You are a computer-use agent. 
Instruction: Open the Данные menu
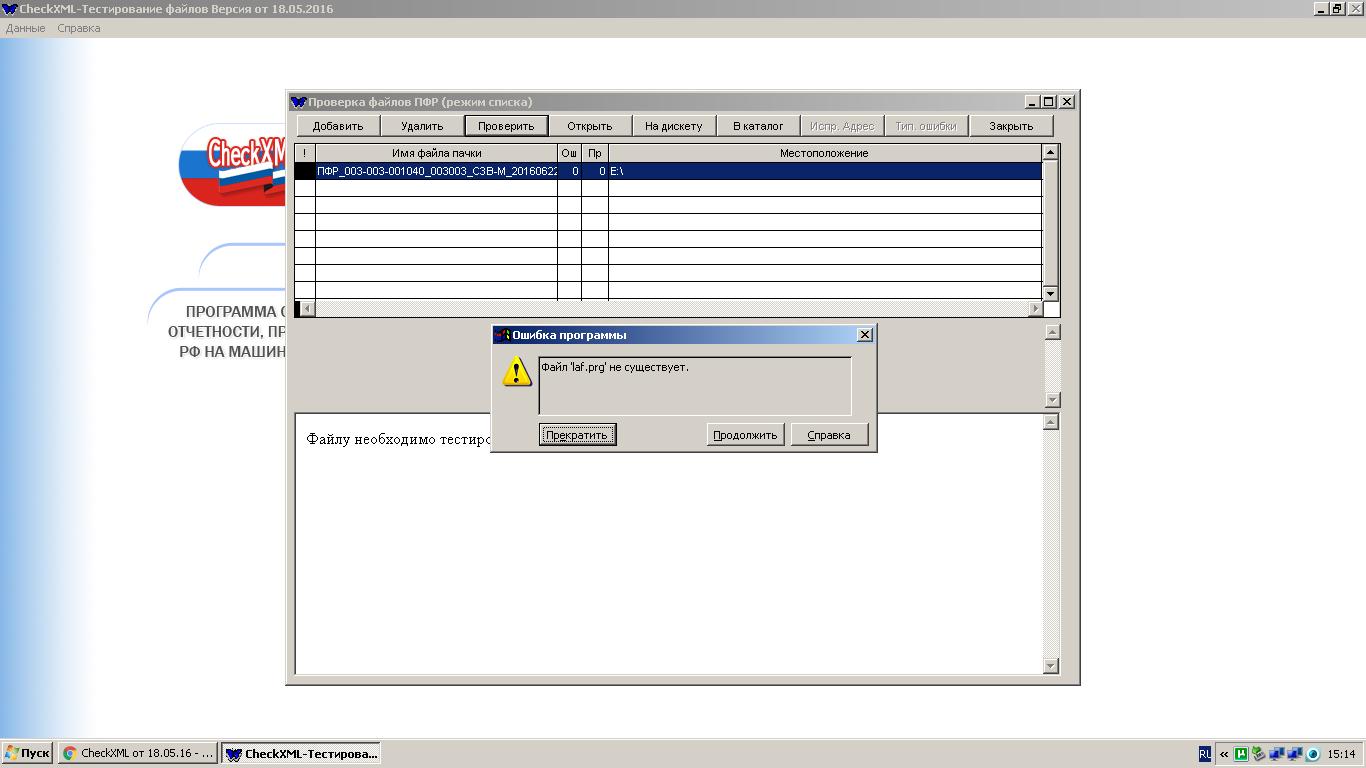coord(25,28)
